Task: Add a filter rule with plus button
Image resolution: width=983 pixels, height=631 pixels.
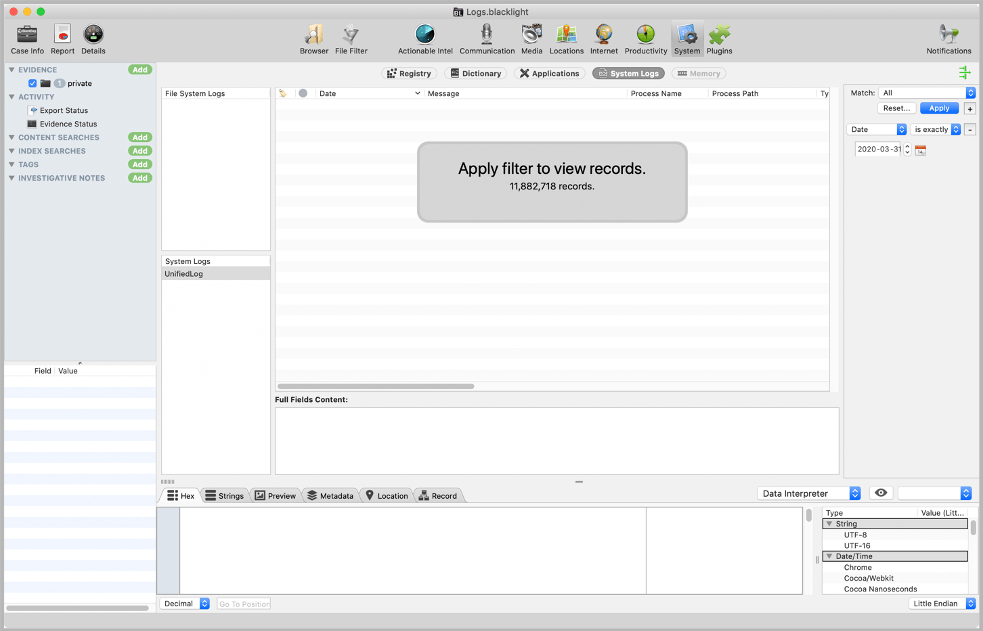Action: coord(970,108)
